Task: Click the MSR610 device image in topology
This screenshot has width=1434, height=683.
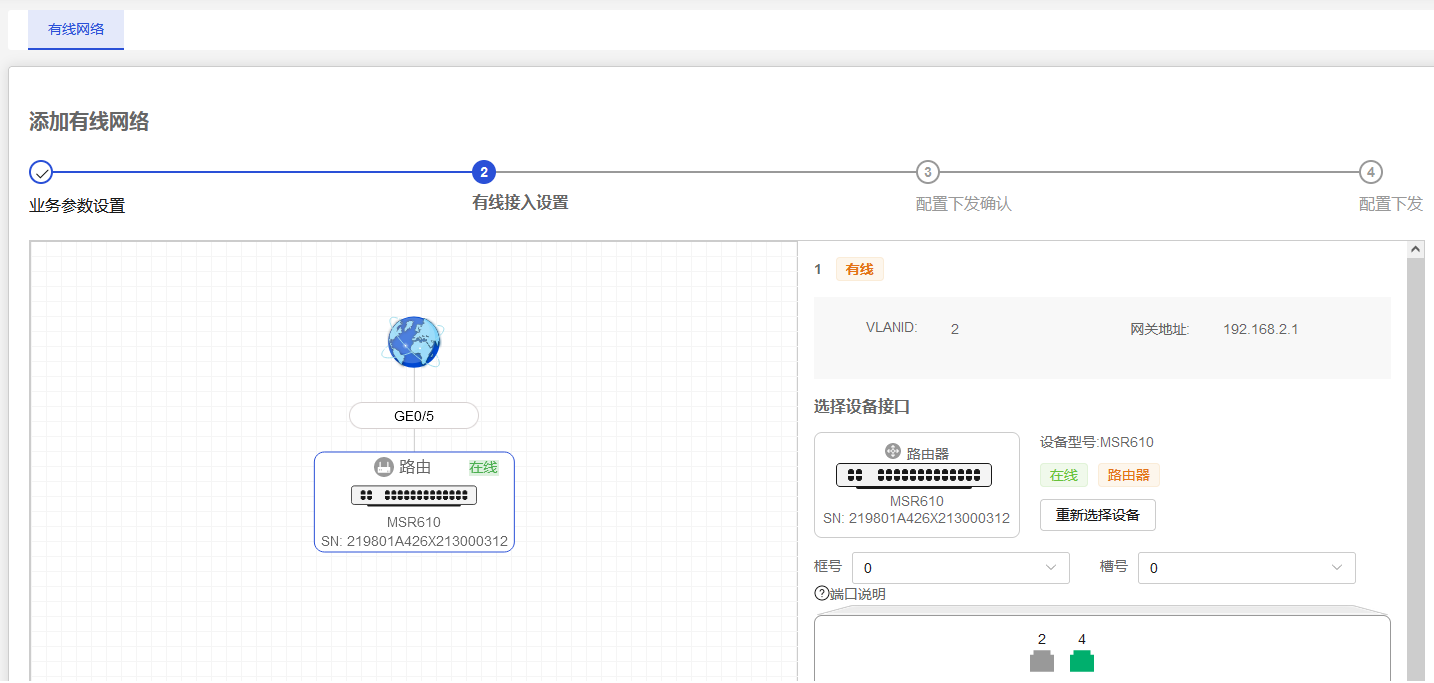Action: click(414, 495)
